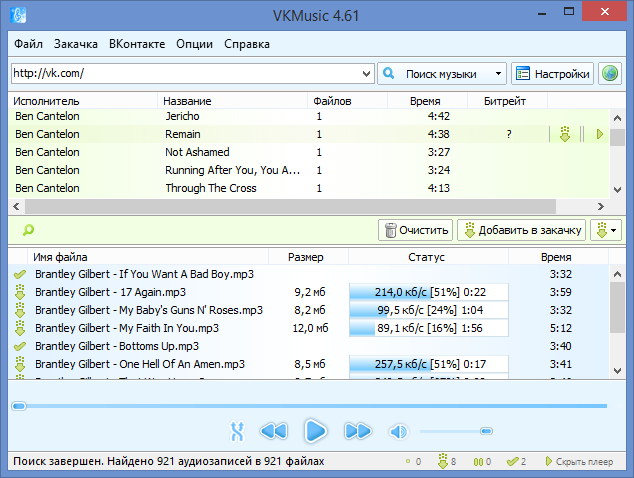Image resolution: width=634 pixels, height=478 pixels.
Task: Hide the player via Скрыть плеер
Action: click(x=579, y=461)
